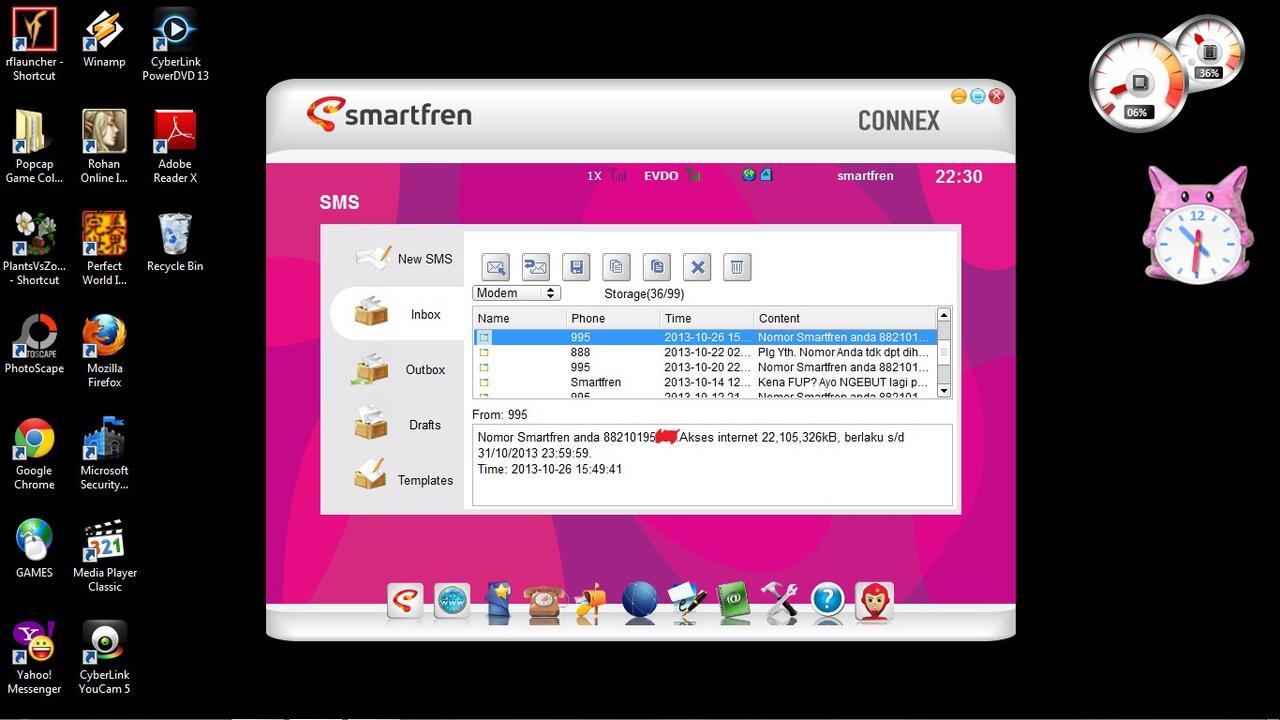
Task: Open the Mozilla Firefox desktop shortcut
Action: (104, 352)
